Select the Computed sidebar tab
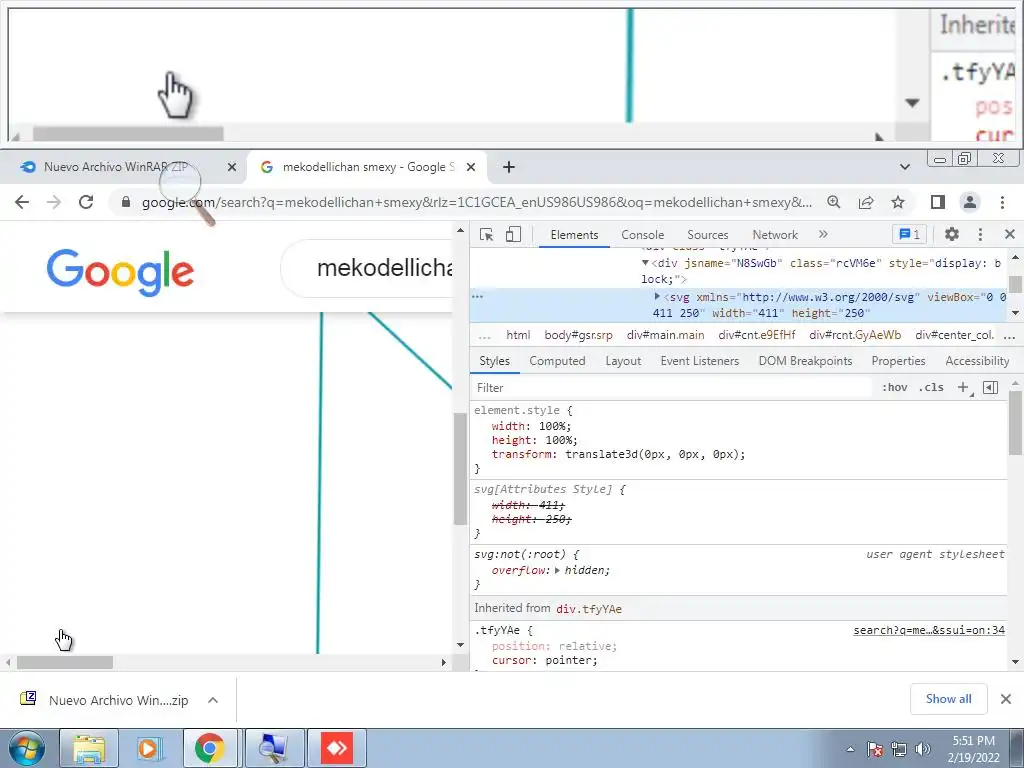1024x768 pixels. pyautogui.click(x=557, y=361)
